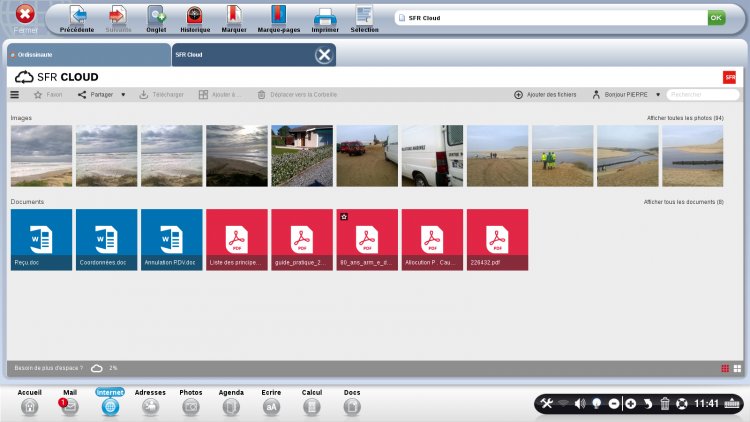
Task: Click the Sélection toolbar icon
Action: pyautogui.click(x=364, y=15)
